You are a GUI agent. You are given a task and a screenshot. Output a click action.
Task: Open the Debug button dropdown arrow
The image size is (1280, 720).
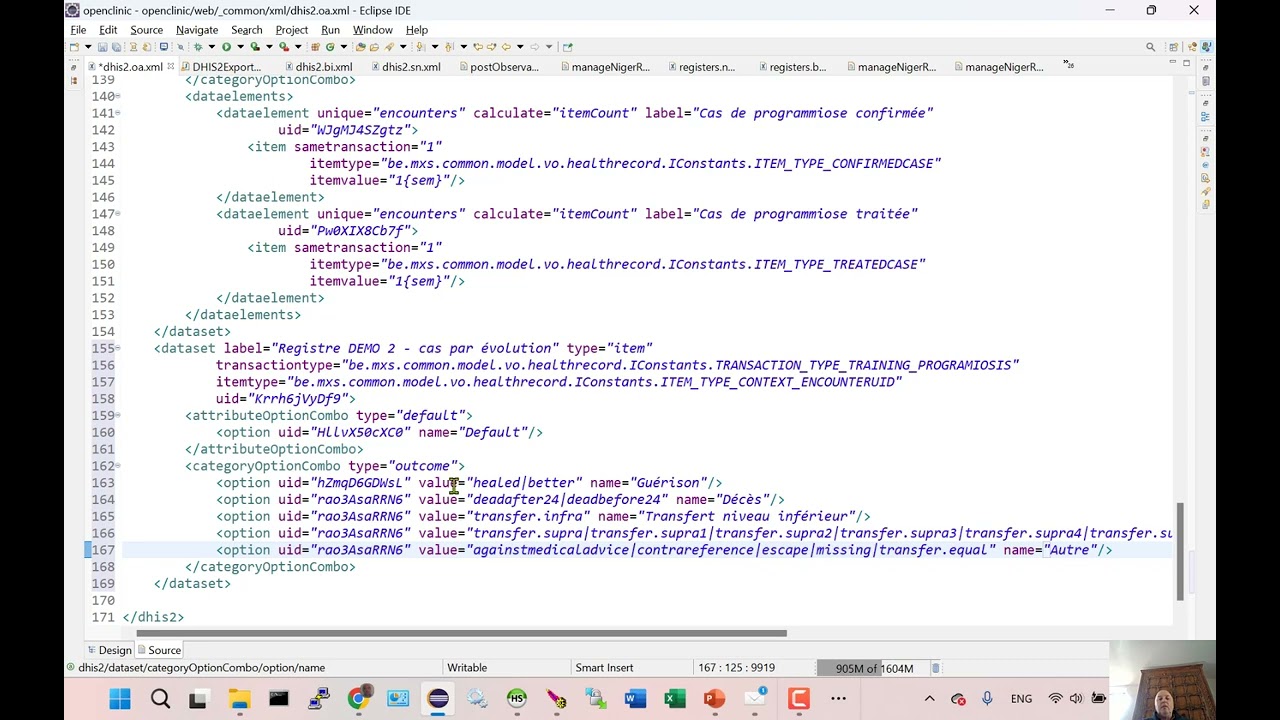pyautogui.click(x=211, y=46)
